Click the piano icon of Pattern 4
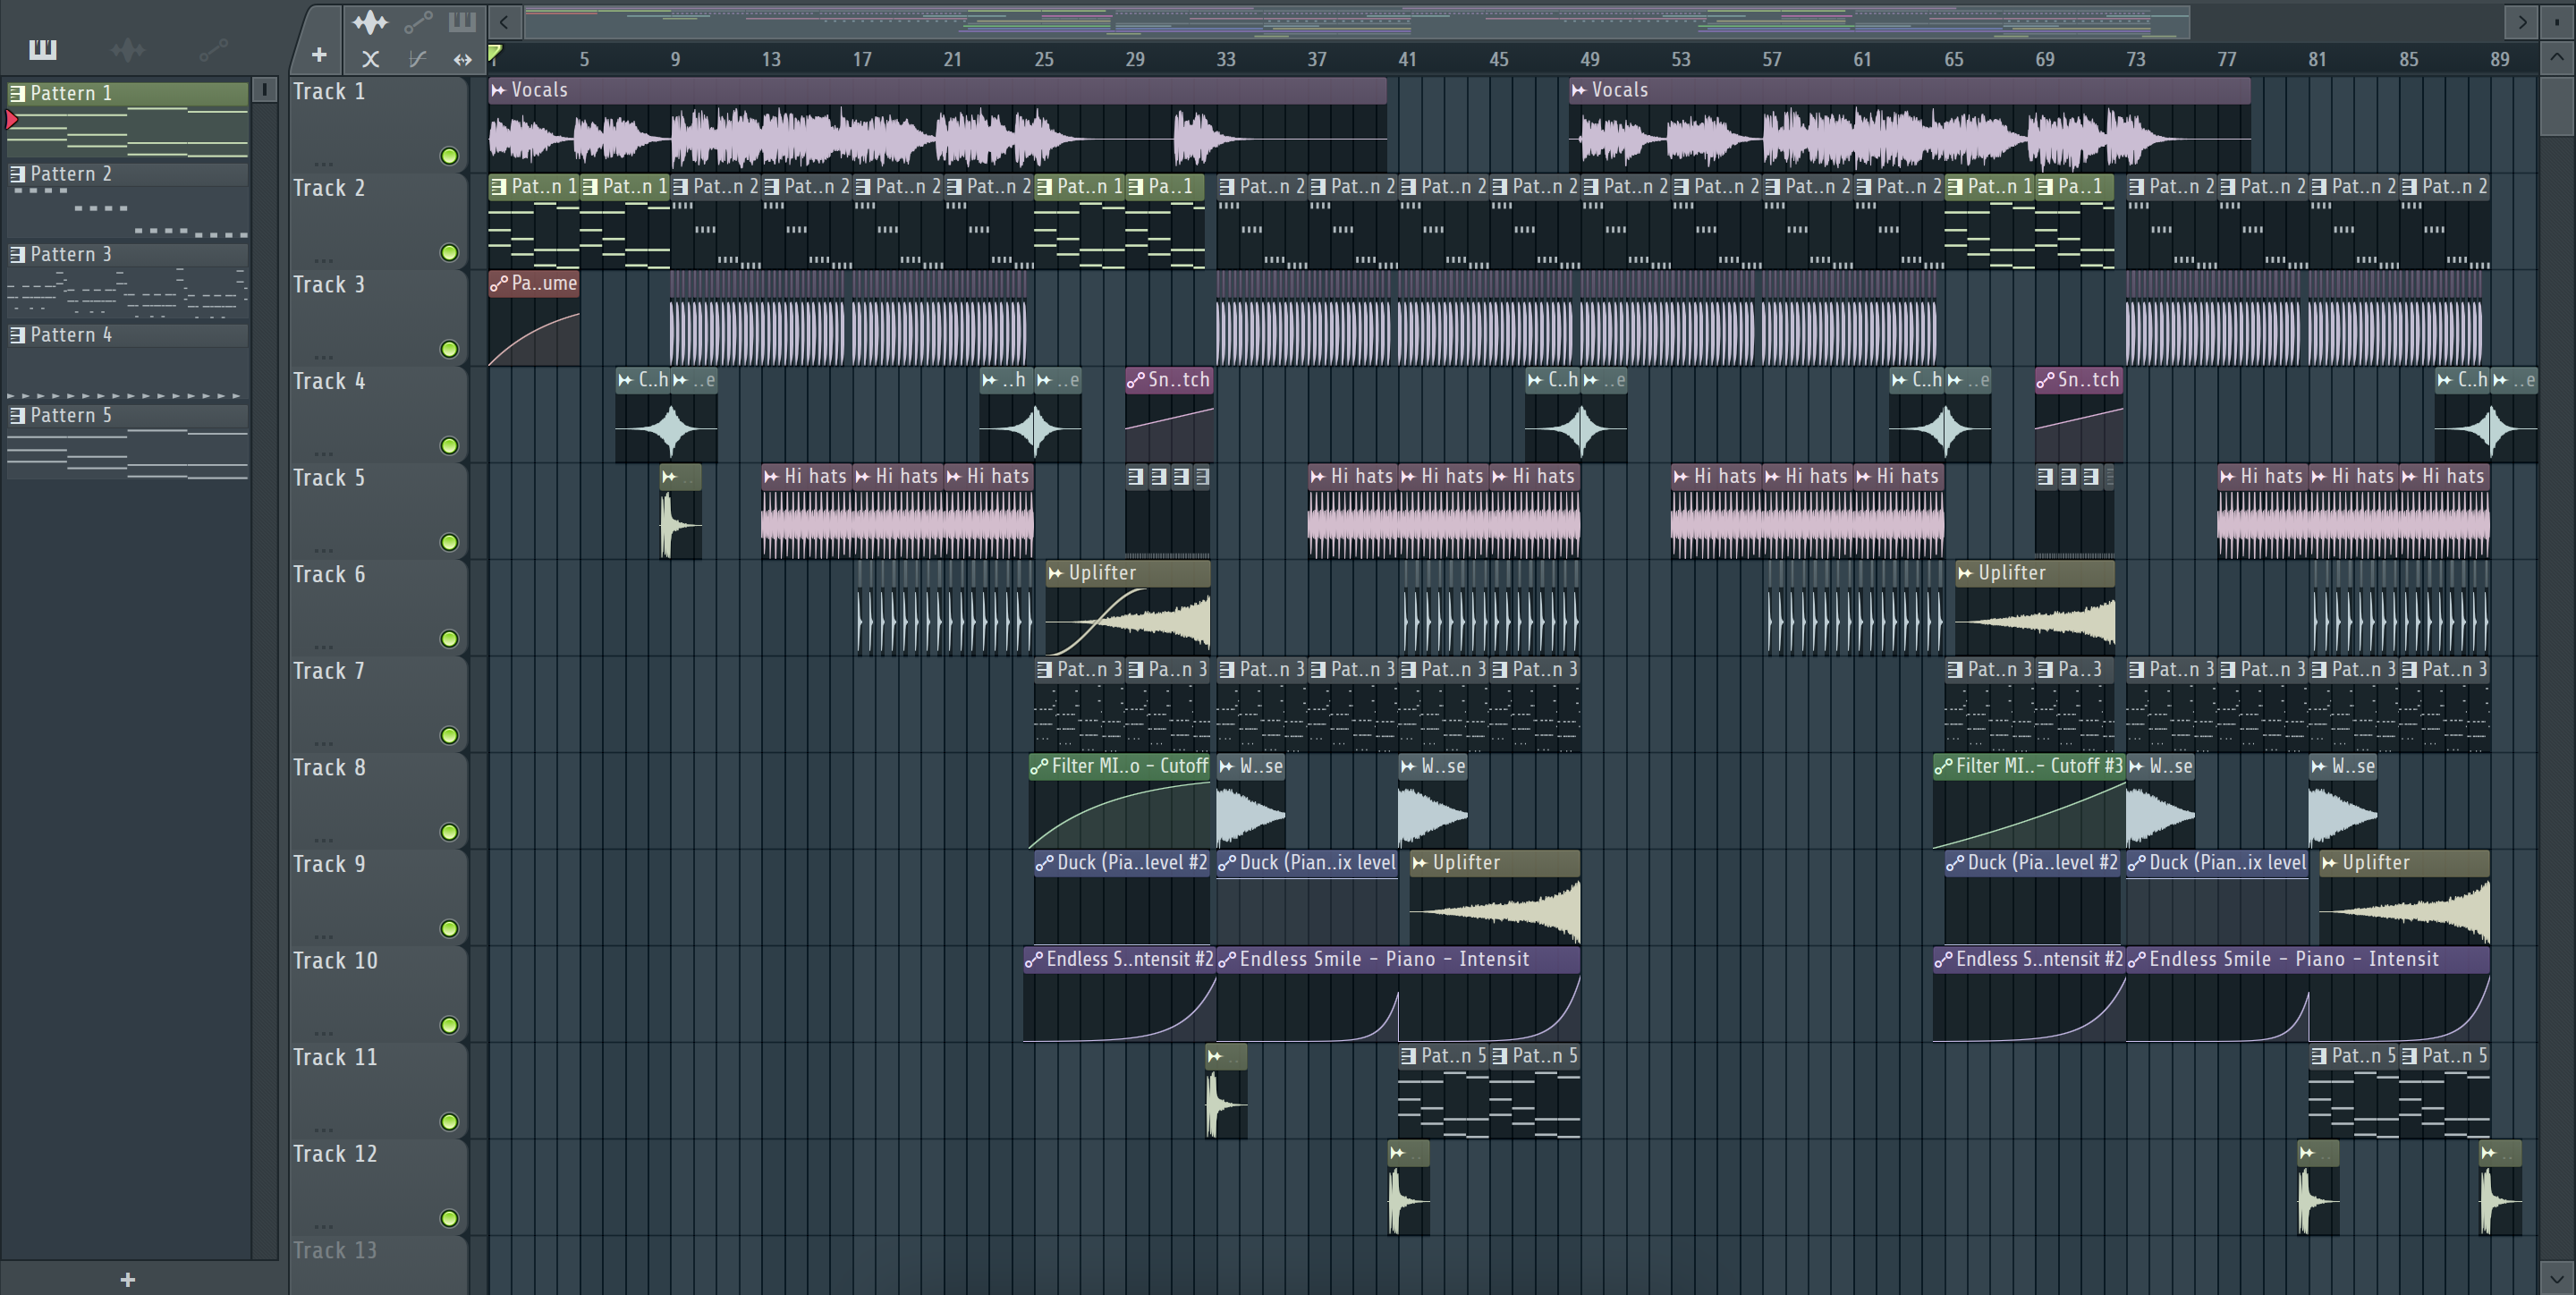The width and height of the screenshot is (2576, 1295). click(x=18, y=335)
